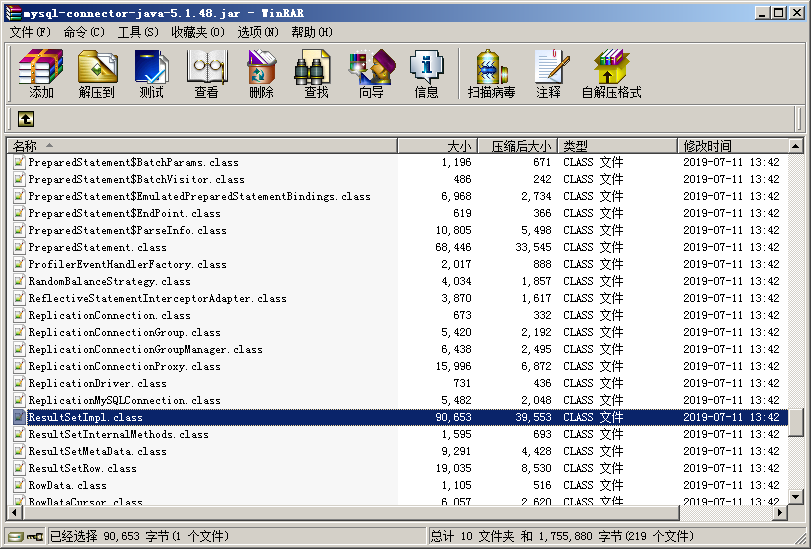811x549 pixels.
Task: Open the Comment (注释) icon
Action: 549,73
